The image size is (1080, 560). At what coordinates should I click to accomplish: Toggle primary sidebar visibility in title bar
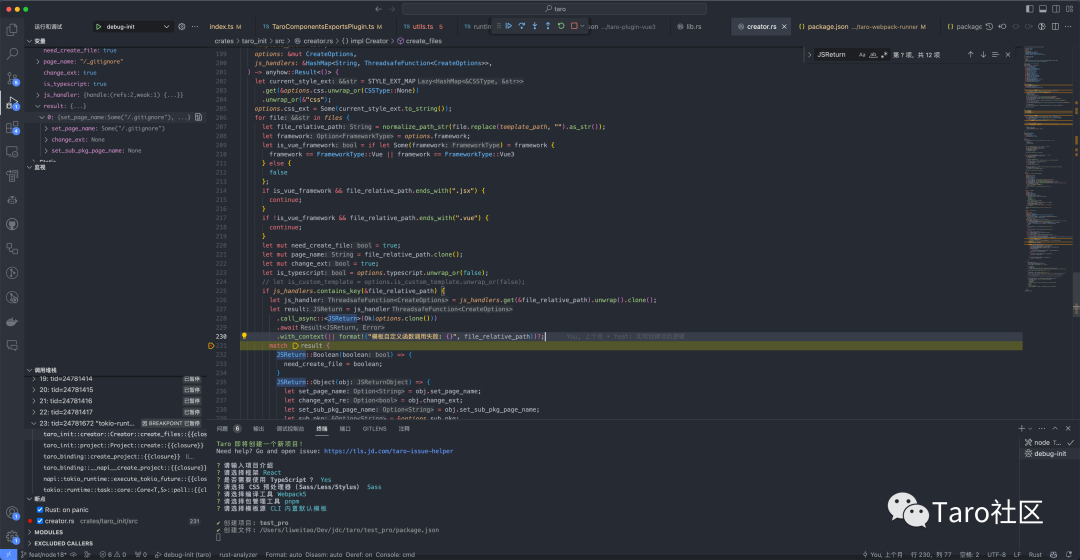point(1029,9)
